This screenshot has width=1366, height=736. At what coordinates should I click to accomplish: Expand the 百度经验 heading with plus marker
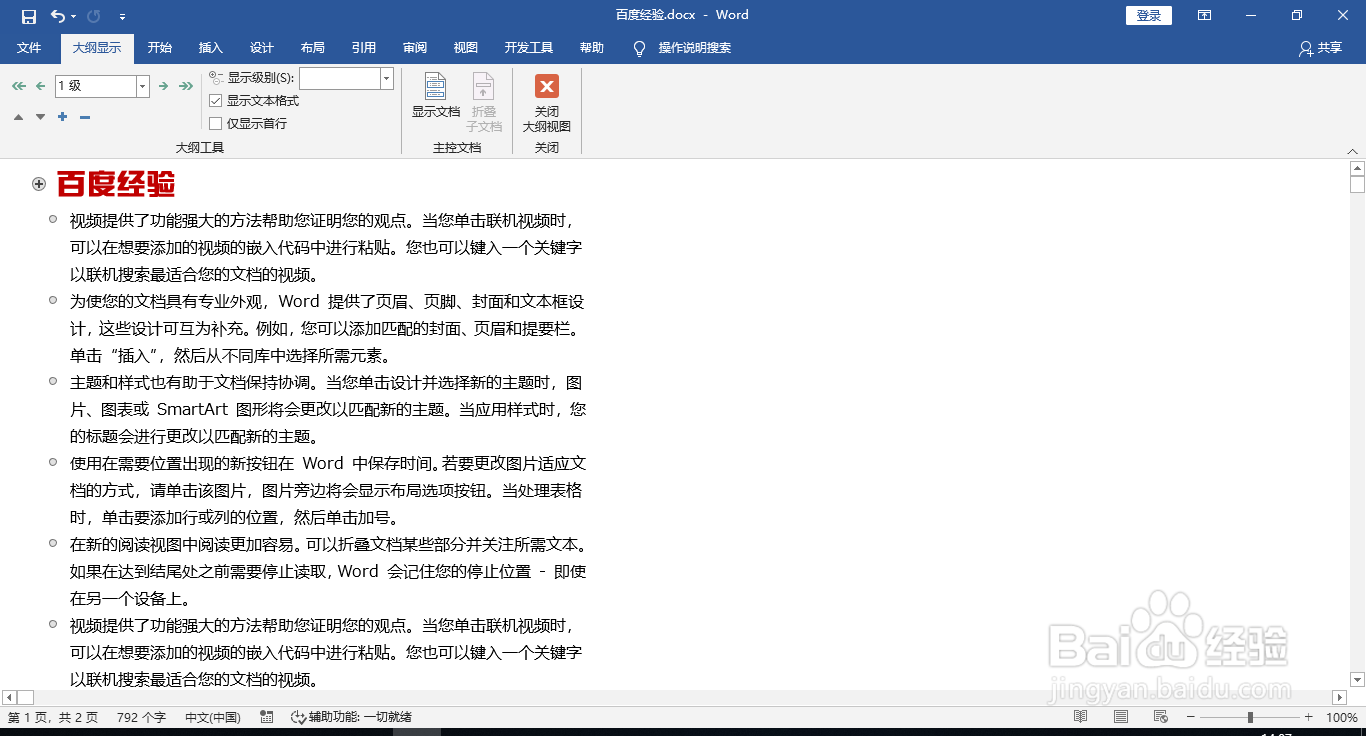point(39,184)
